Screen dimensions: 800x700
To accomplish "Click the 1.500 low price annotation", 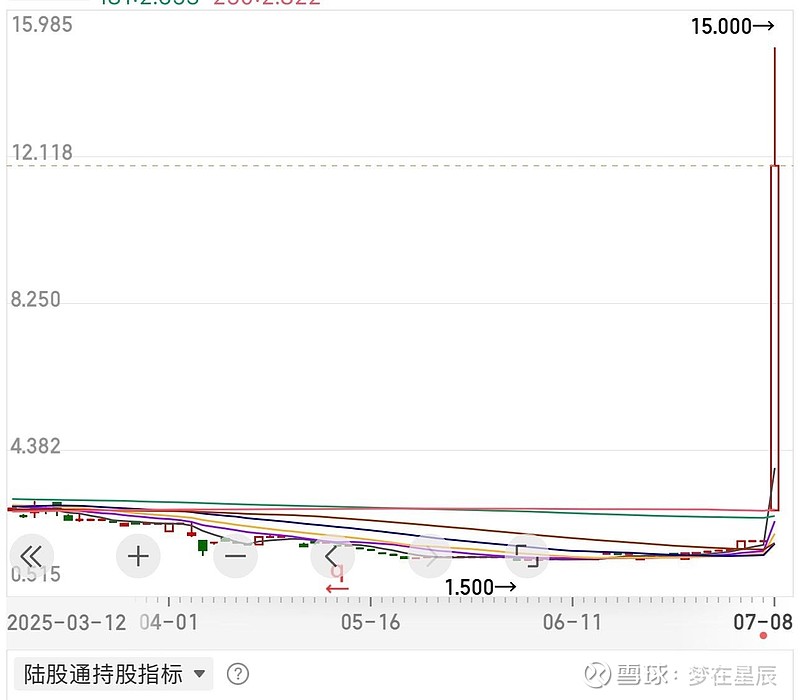I will tap(480, 587).
